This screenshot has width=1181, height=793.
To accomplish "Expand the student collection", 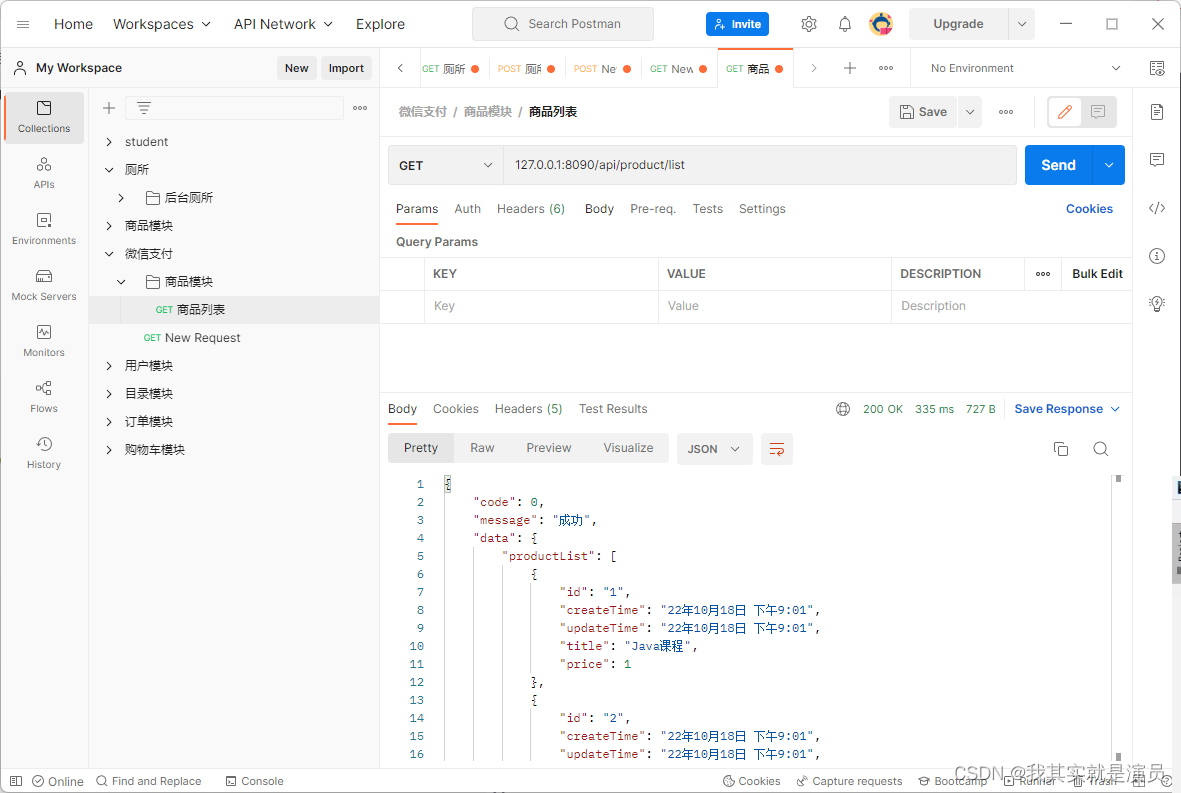I will click(109, 142).
